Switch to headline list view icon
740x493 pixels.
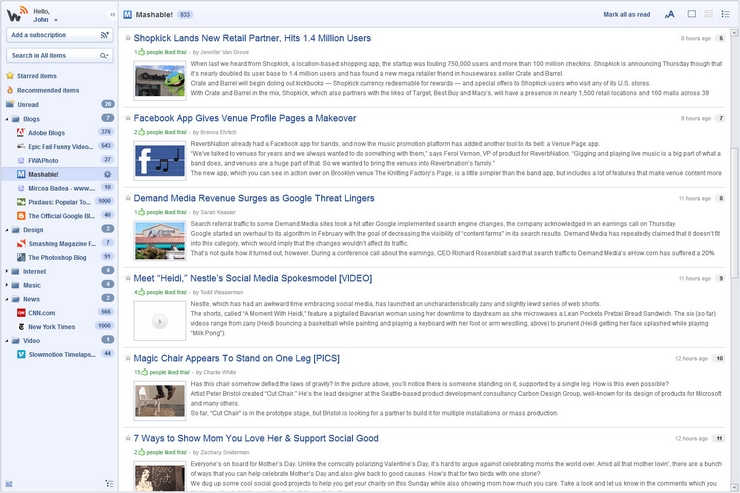pos(726,15)
